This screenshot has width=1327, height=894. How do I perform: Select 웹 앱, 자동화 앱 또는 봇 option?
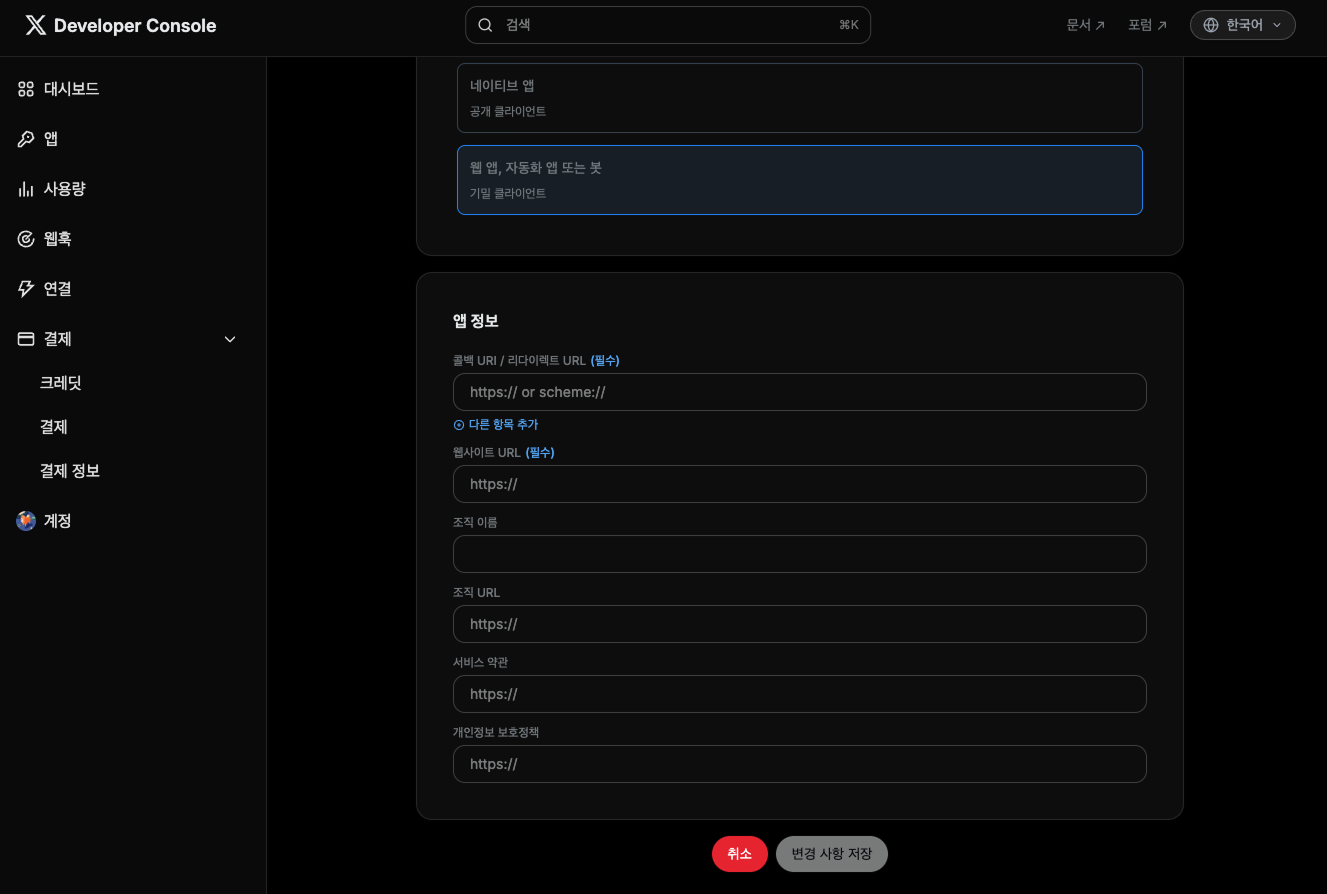pyautogui.click(x=799, y=180)
